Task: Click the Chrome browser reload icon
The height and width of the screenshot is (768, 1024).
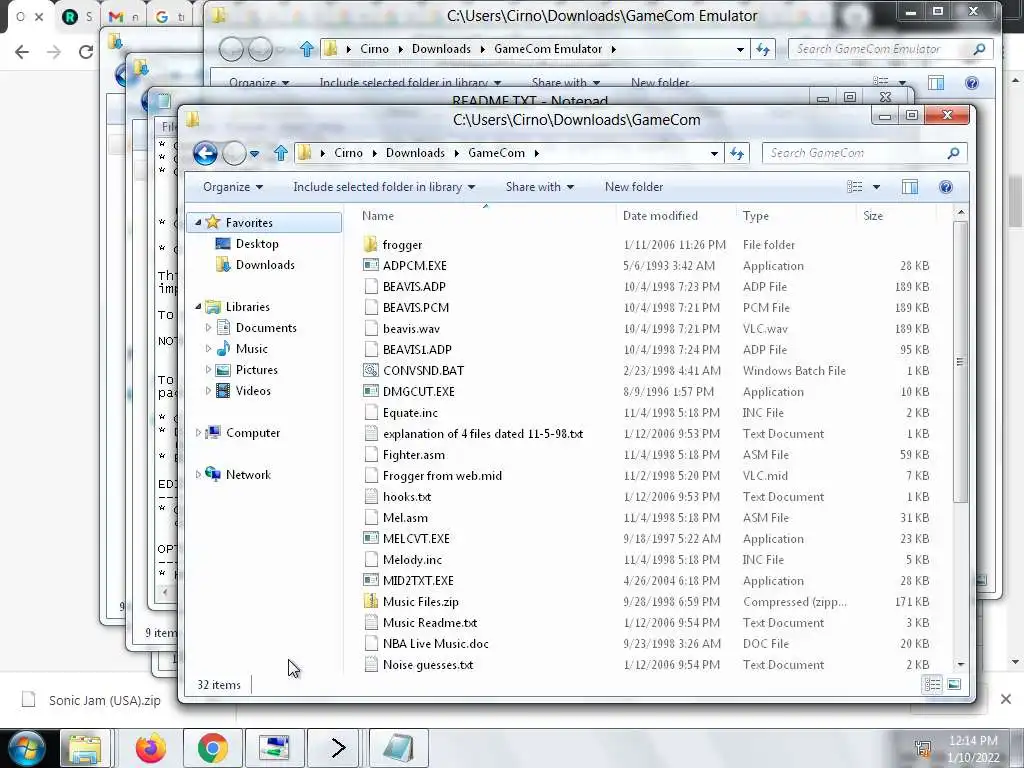Action: pyautogui.click(x=86, y=52)
